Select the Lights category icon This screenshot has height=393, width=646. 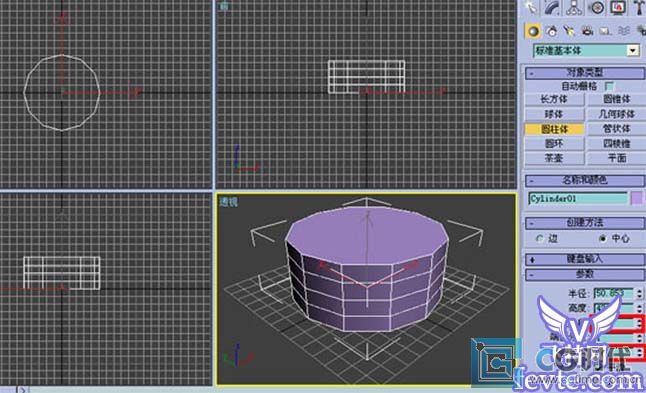(569, 31)
